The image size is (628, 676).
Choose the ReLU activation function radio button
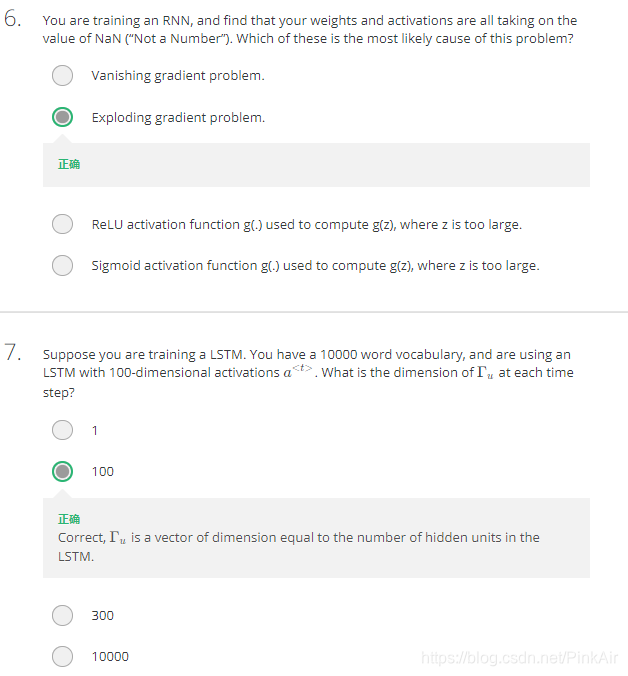point(62,224)
